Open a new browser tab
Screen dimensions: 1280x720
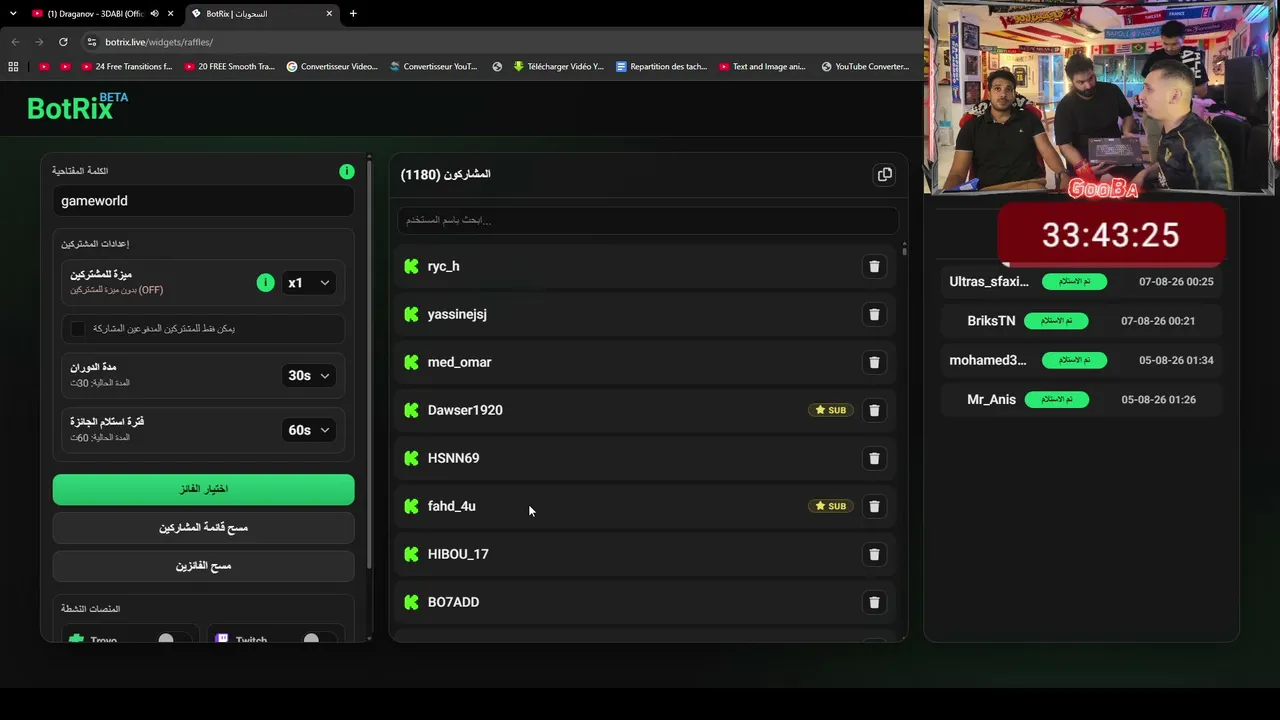pyautogui.click(x=353, y=14)
